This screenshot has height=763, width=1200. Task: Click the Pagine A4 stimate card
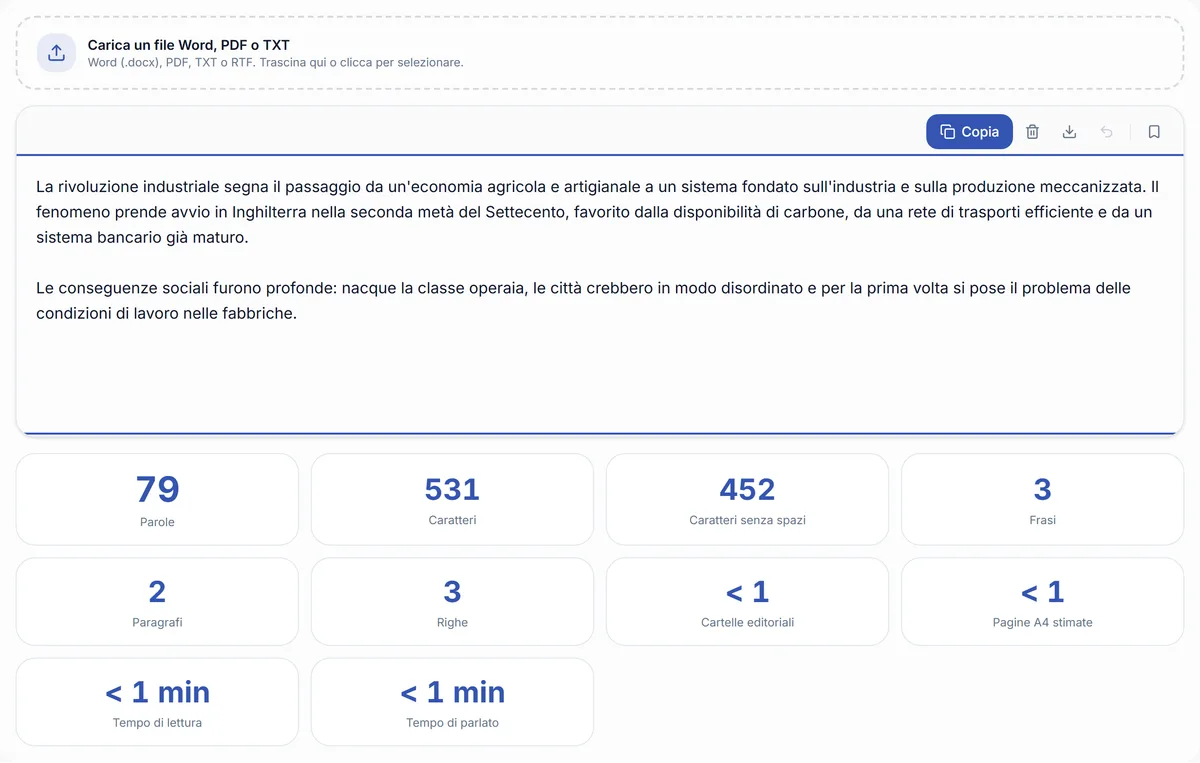[1042, 601]
